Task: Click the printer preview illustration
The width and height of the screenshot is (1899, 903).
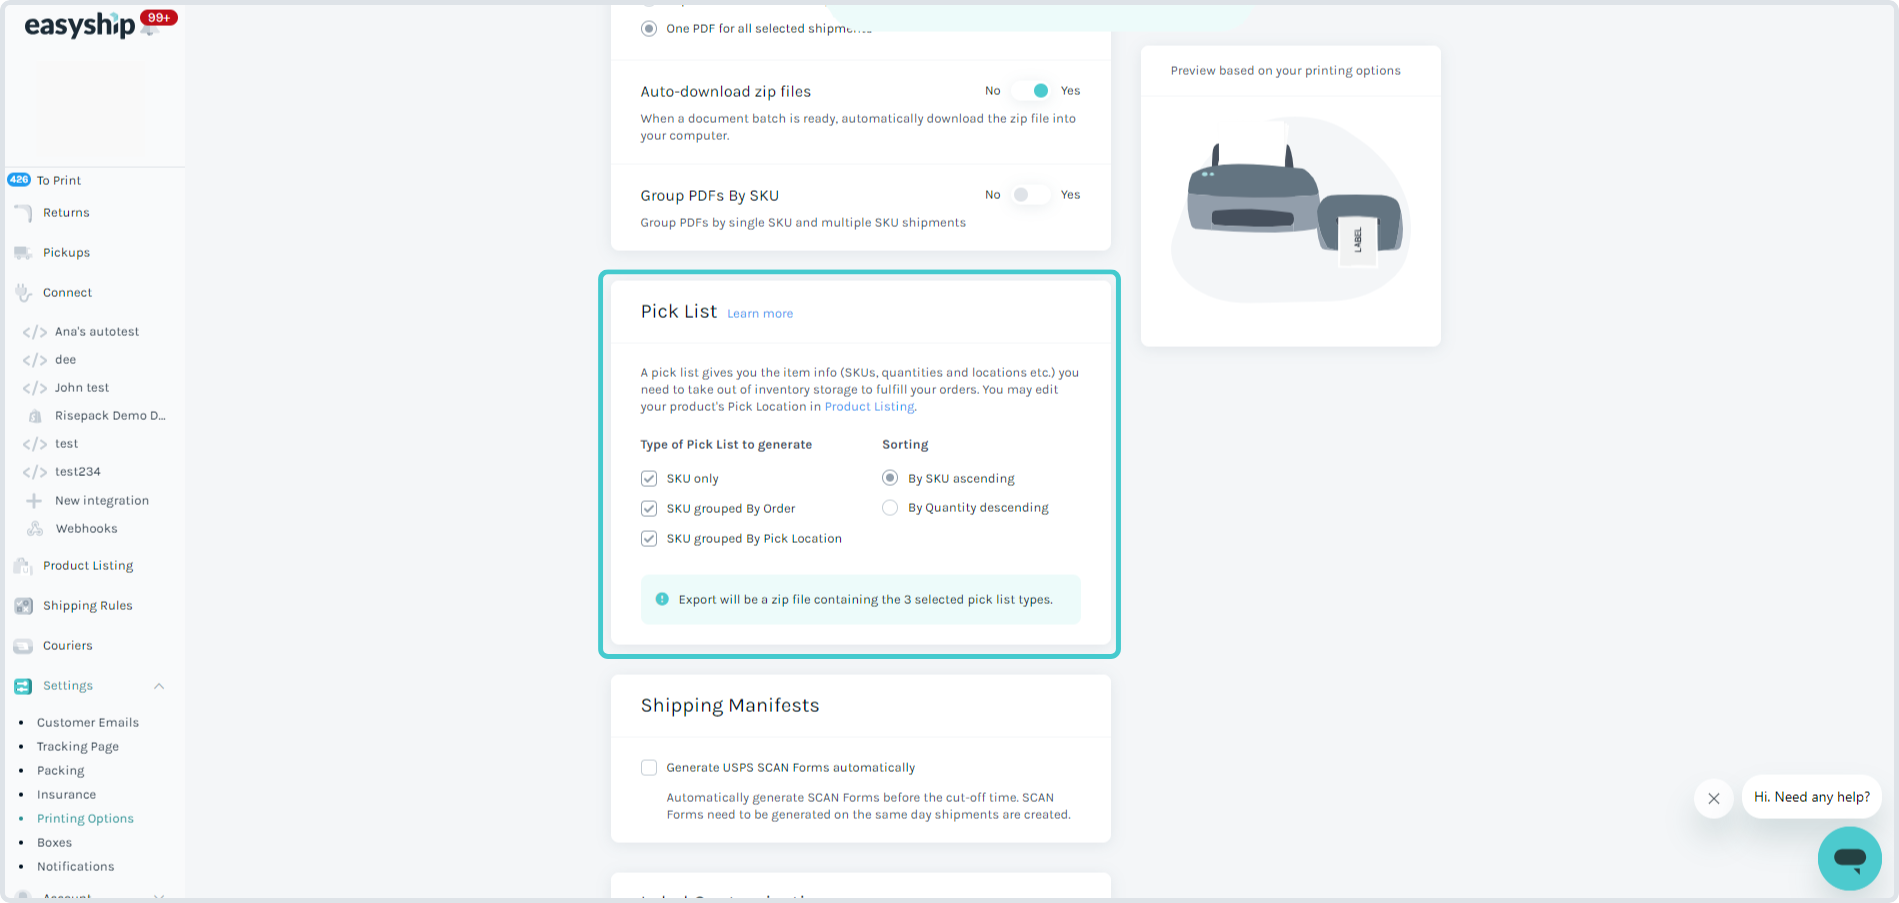Action: pyautogui.click(x=1291, y=210)
